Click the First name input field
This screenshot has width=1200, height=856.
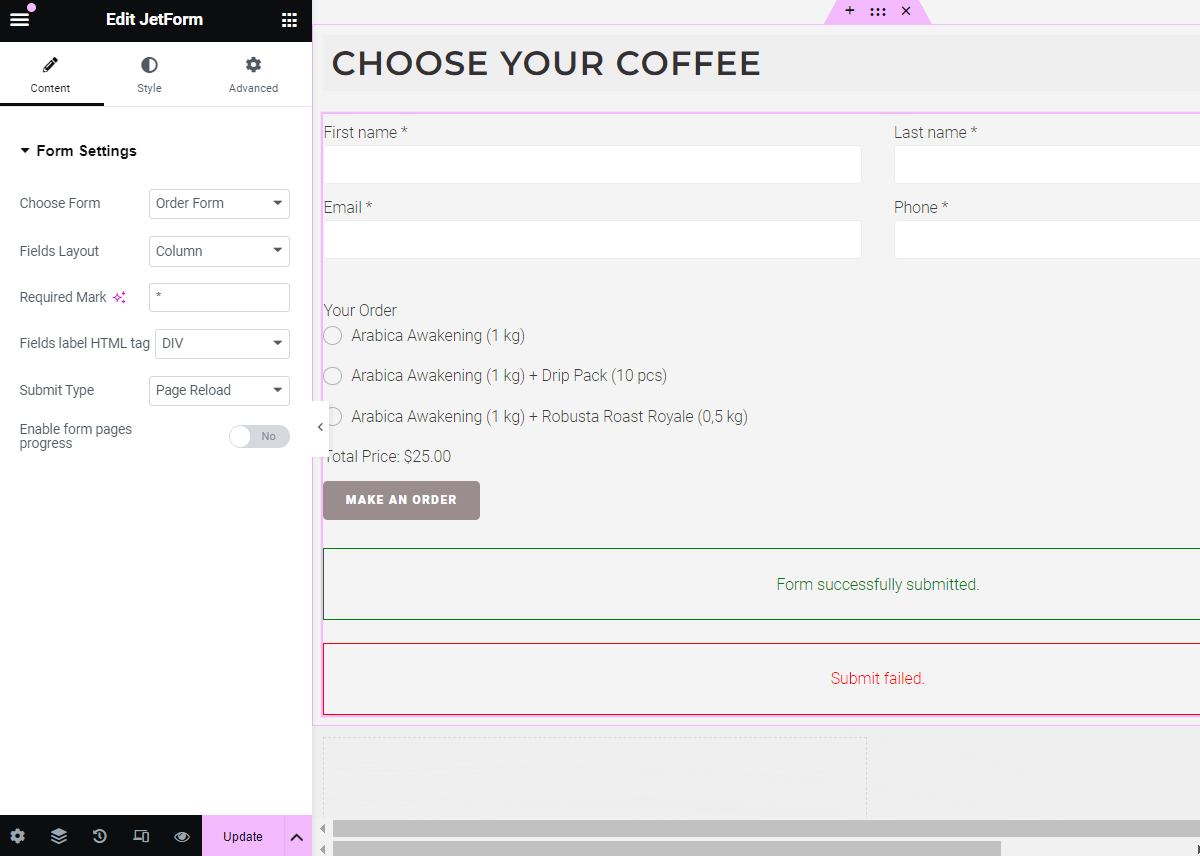pyautogui.click(x=592, y=164)
